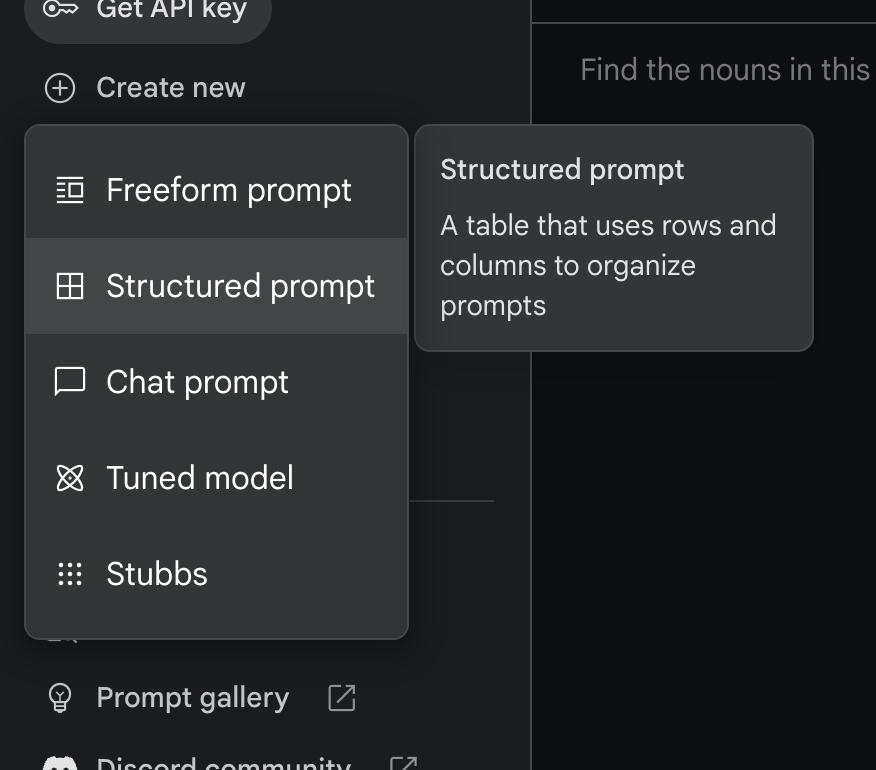876x770 pixels.
Task: Open the Prompt gallery link
Action: tap(192, 698)
